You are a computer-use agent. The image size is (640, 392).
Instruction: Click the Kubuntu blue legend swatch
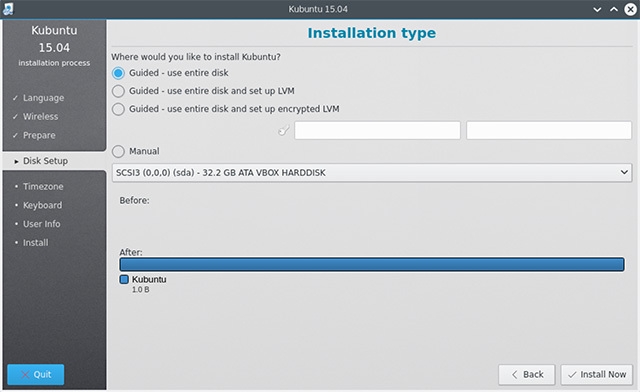(x=124, y=279)
